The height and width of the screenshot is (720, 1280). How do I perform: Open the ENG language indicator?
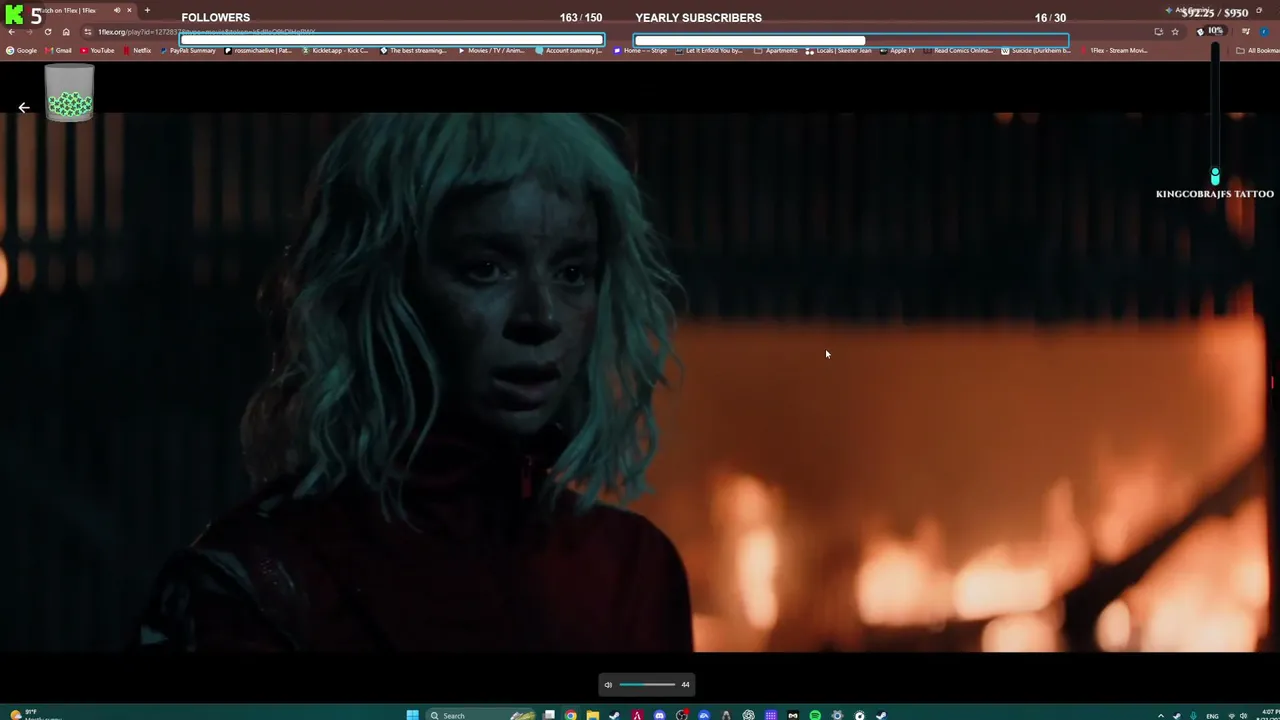click(x=1213, y=715)
